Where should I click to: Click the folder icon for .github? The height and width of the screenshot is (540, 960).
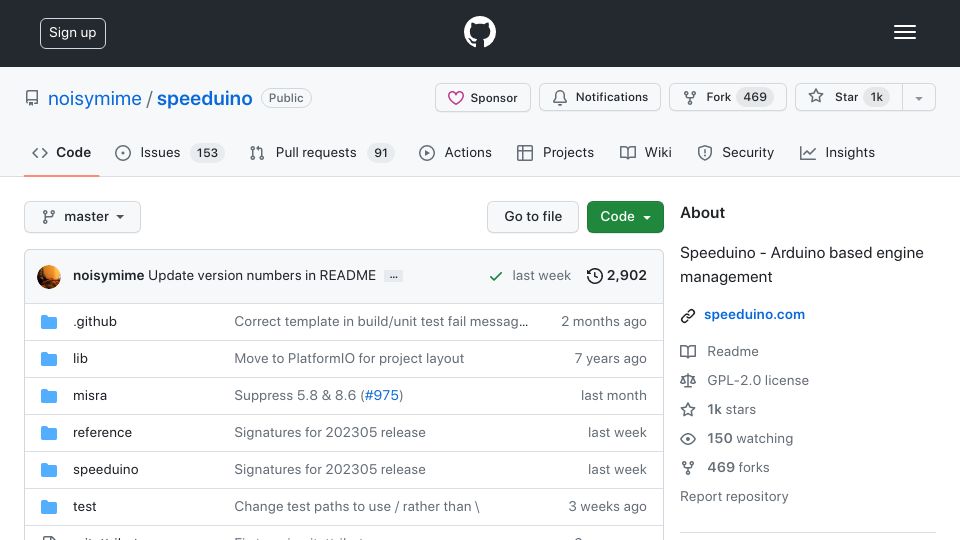[x=49, y=322]
